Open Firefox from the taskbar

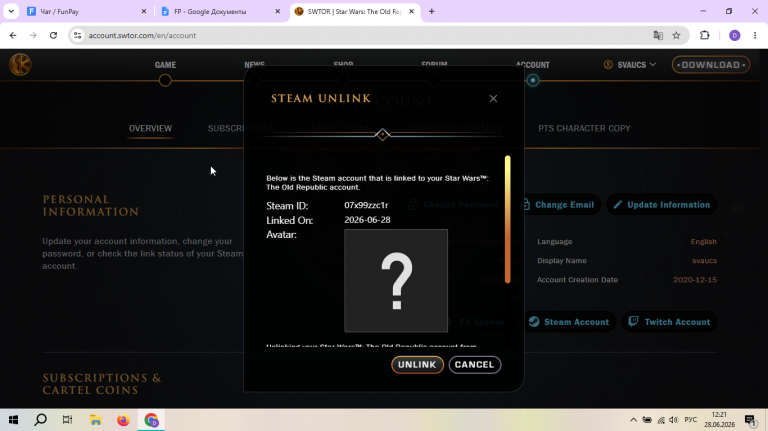tap(123, 420)
